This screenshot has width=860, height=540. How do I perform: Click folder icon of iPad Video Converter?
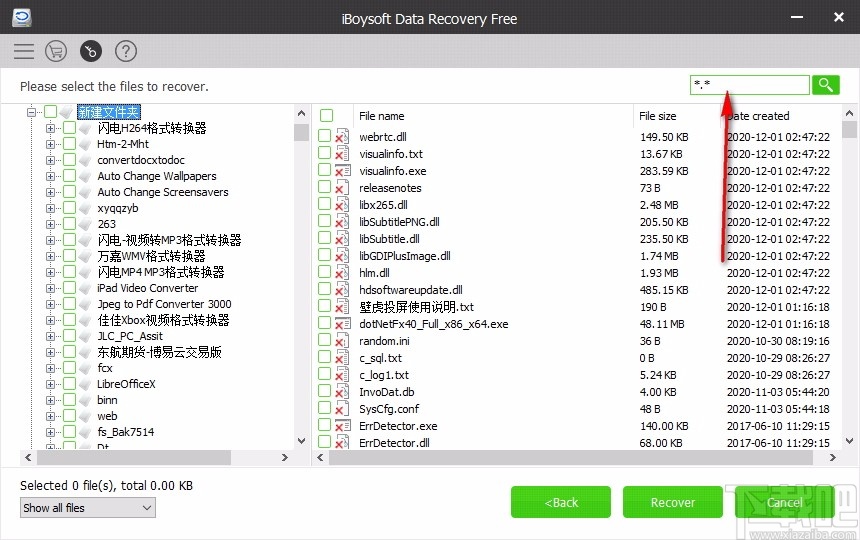[85, 288]
